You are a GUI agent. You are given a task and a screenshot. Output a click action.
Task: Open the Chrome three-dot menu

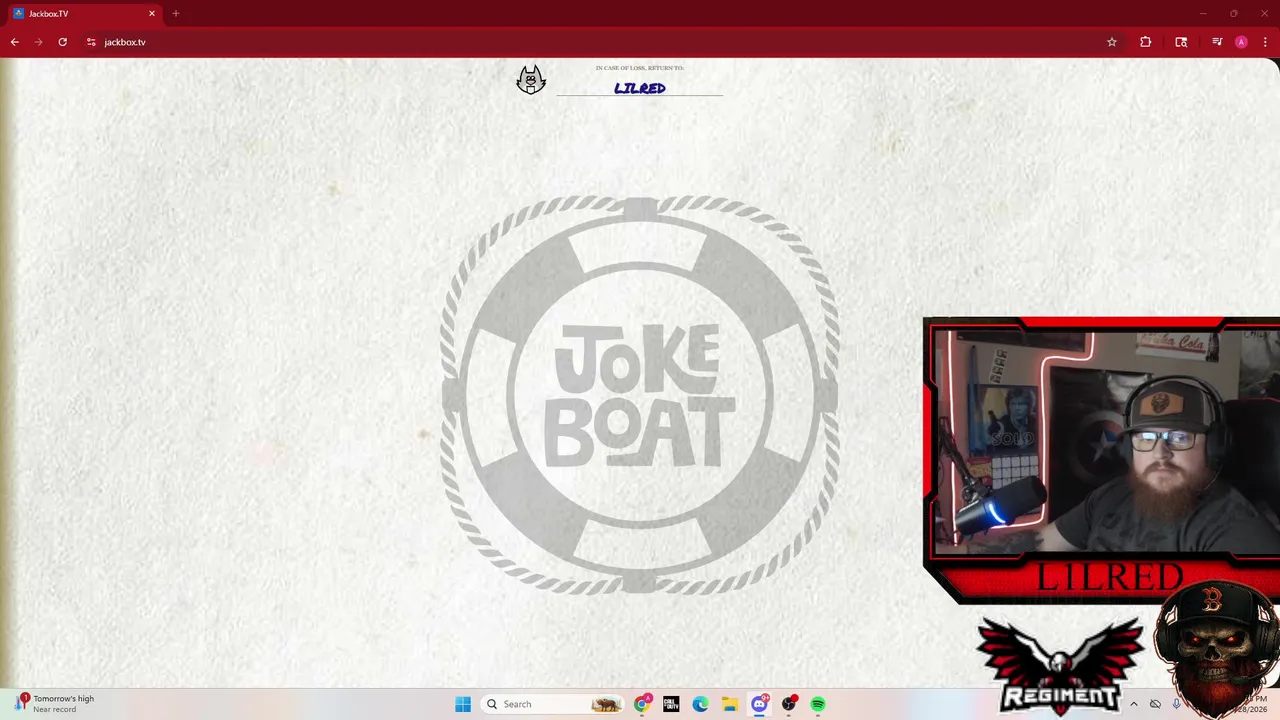click(1265, 42)
